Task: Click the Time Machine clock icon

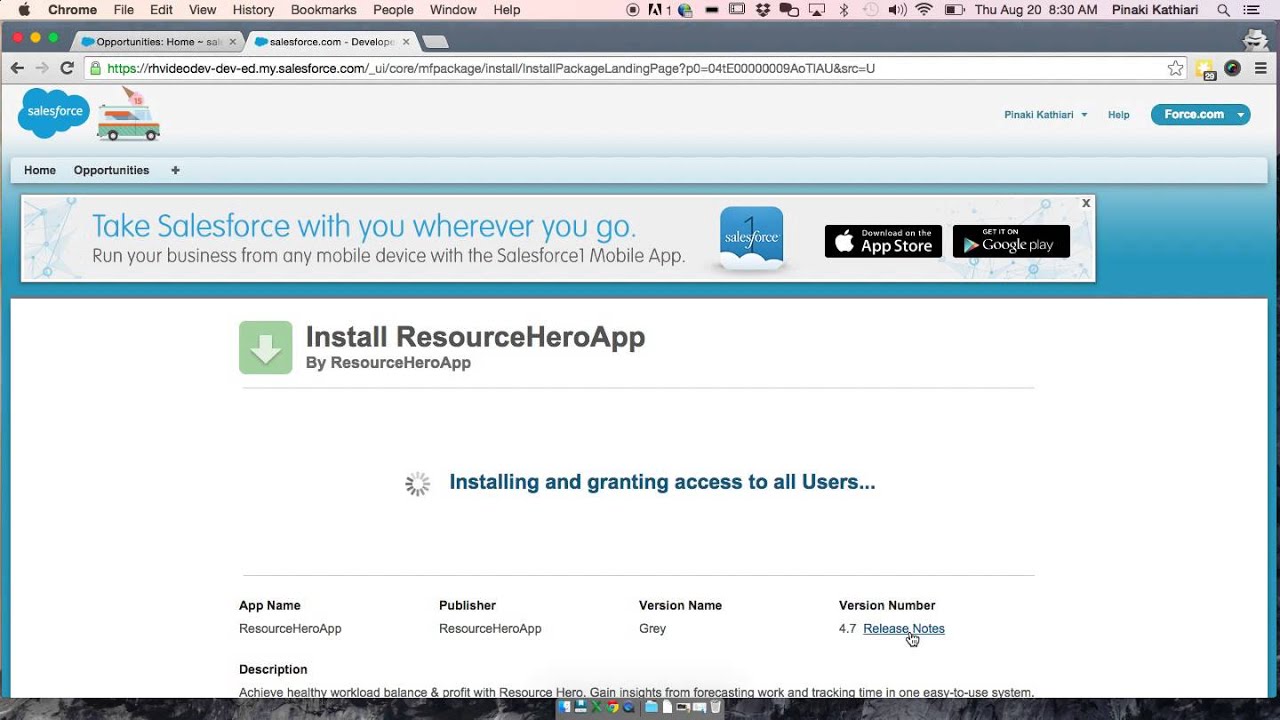Action: tap(870, 10)
